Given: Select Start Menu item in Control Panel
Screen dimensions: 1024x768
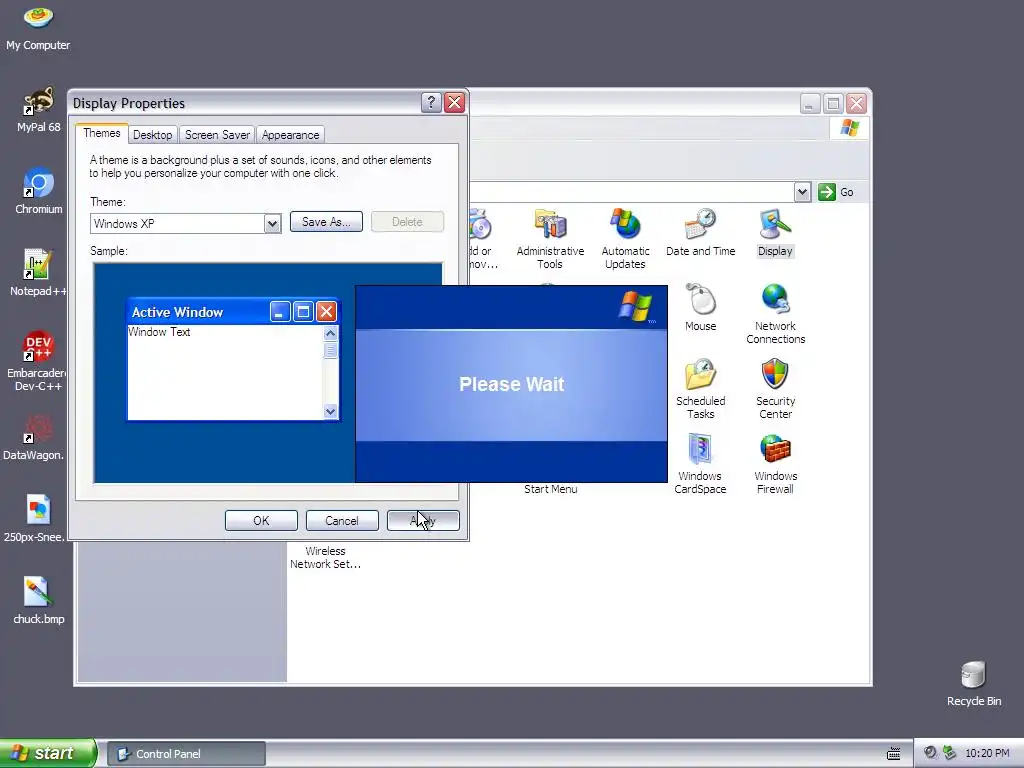Looking at the screenshot, I should pyautogui.click(x=551, y=489).
